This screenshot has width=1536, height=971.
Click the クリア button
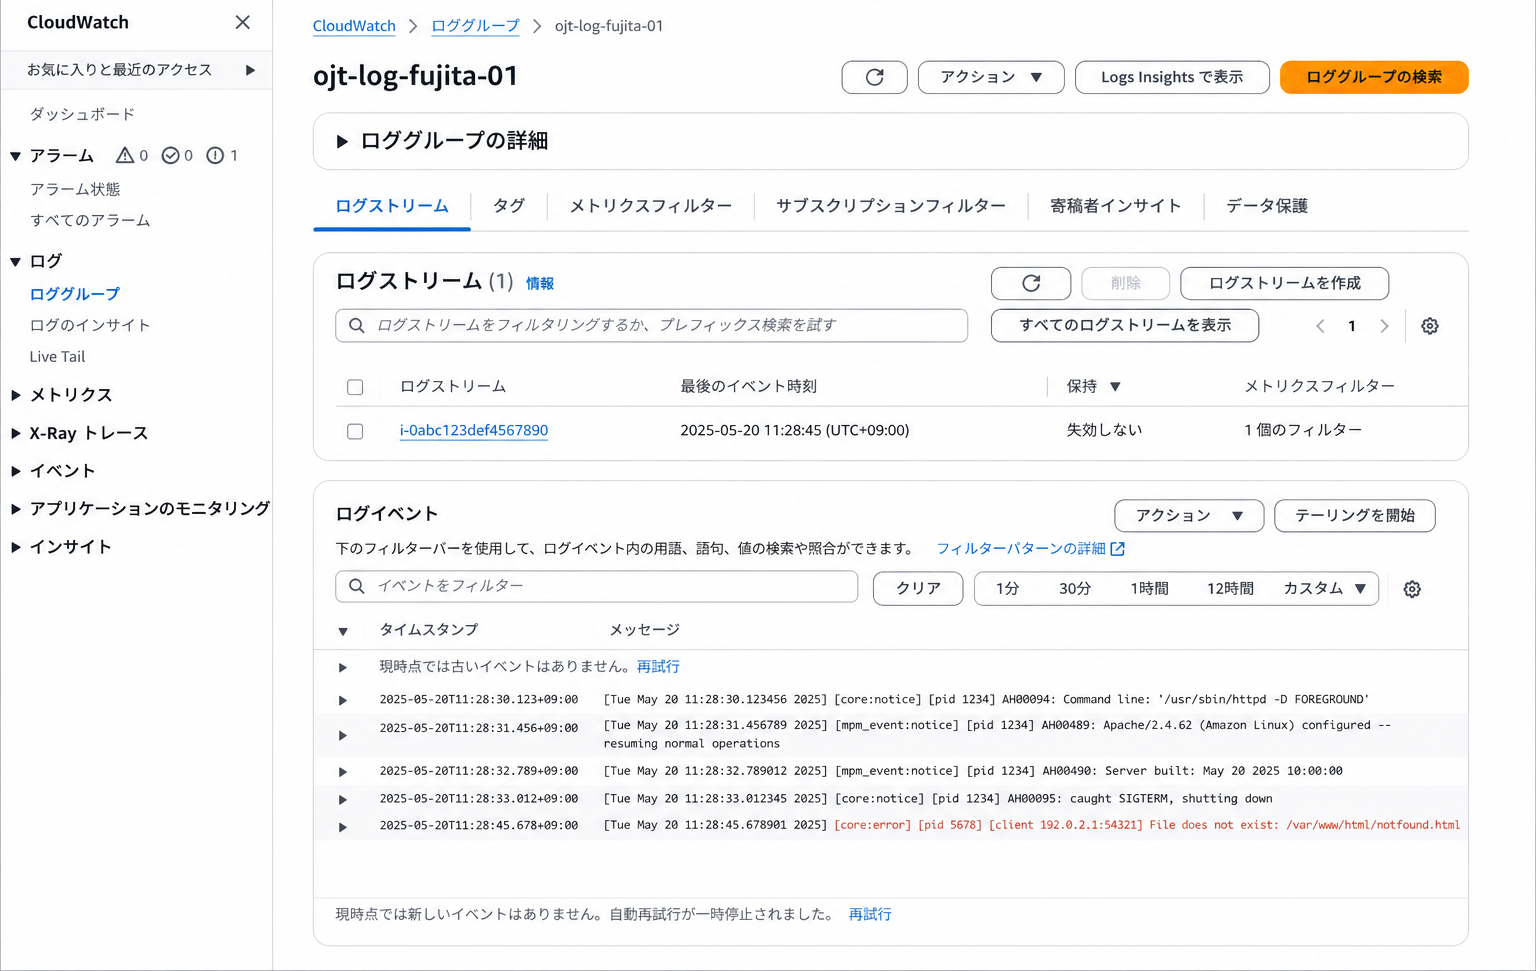tap(918, 588)
